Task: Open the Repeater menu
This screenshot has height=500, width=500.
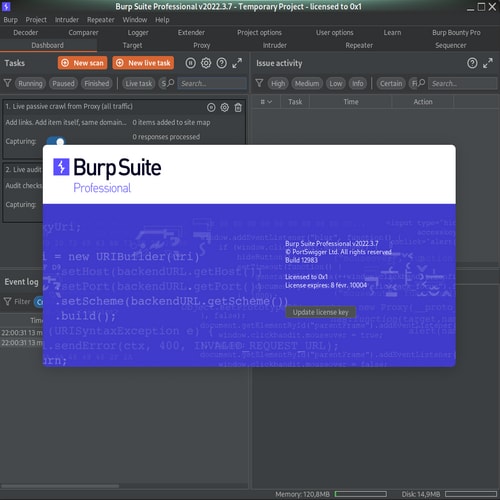Action: click(100, 20)
